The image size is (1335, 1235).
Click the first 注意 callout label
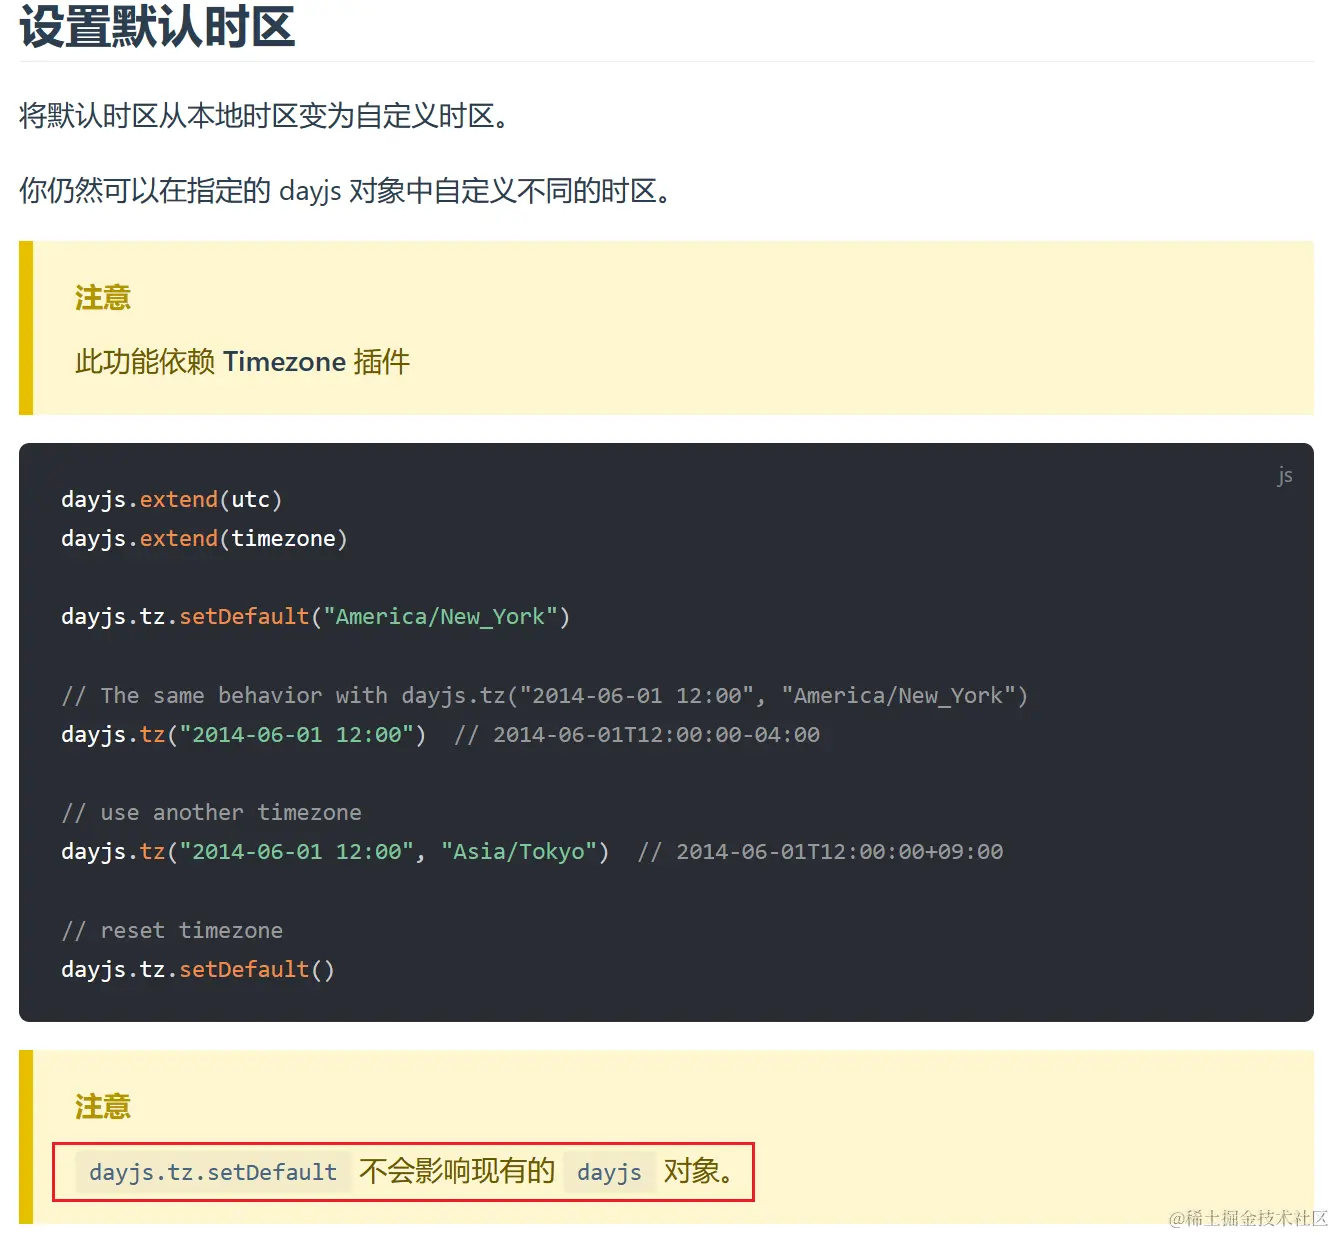coord(101,297)
